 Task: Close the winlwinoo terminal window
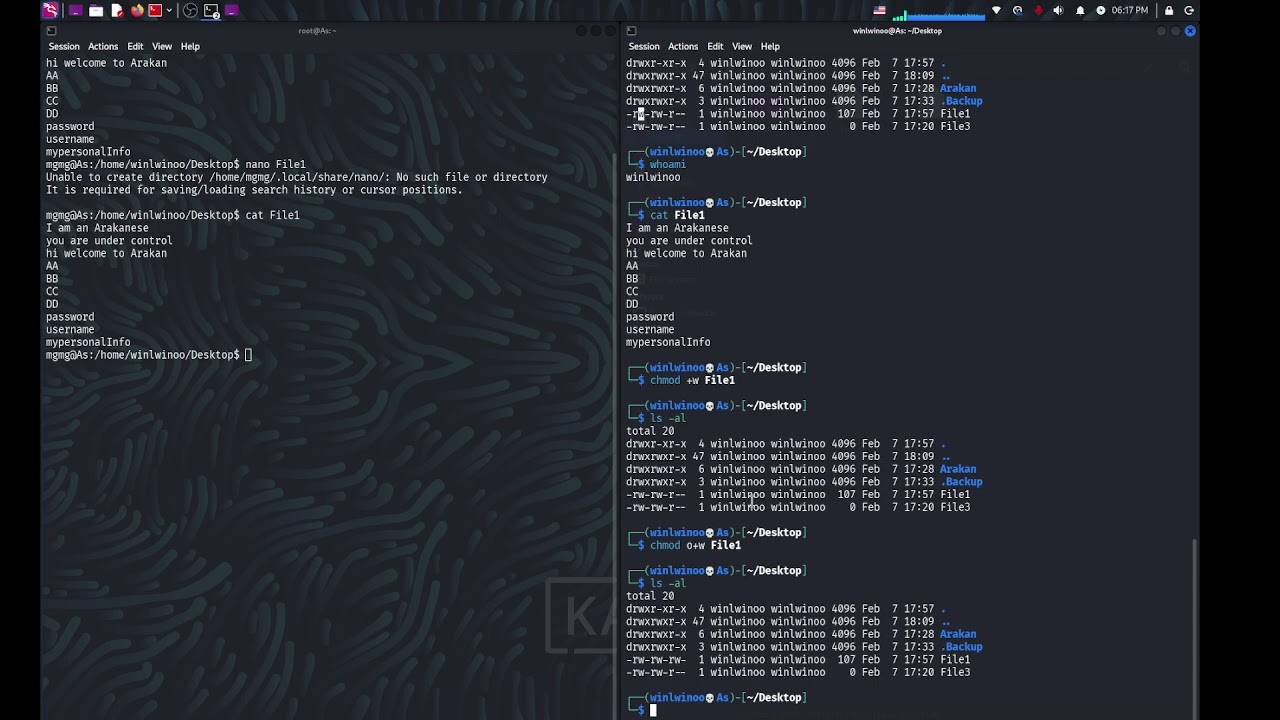(x=1190, y=31)
